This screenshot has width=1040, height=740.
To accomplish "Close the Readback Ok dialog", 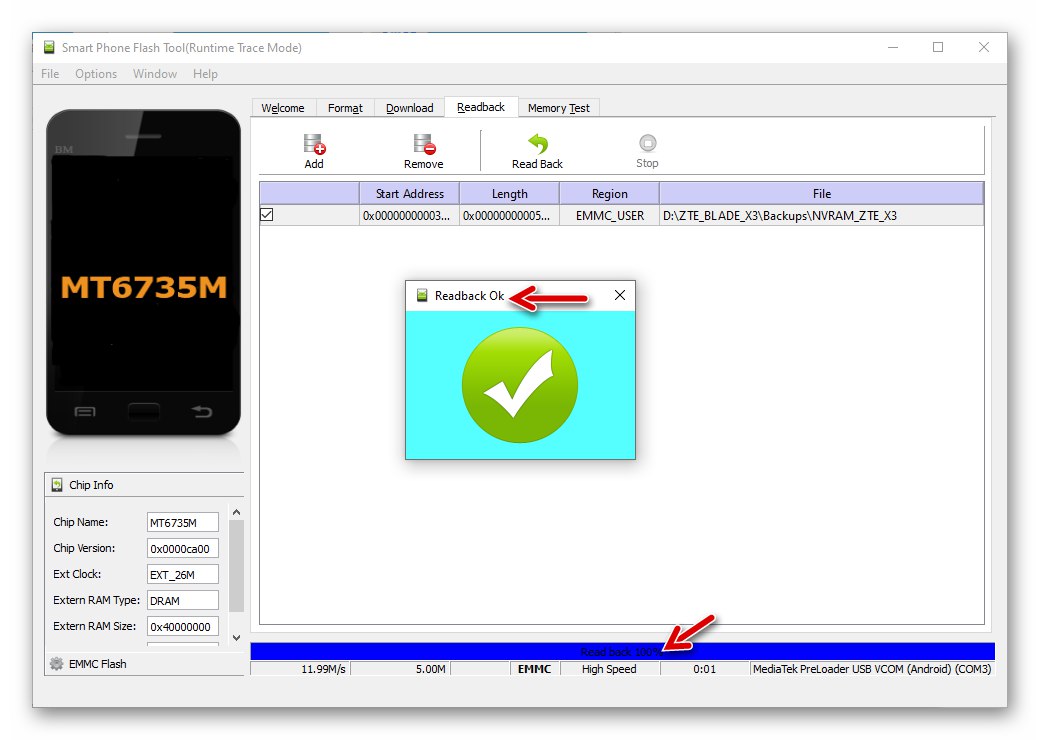I will 619,295.
